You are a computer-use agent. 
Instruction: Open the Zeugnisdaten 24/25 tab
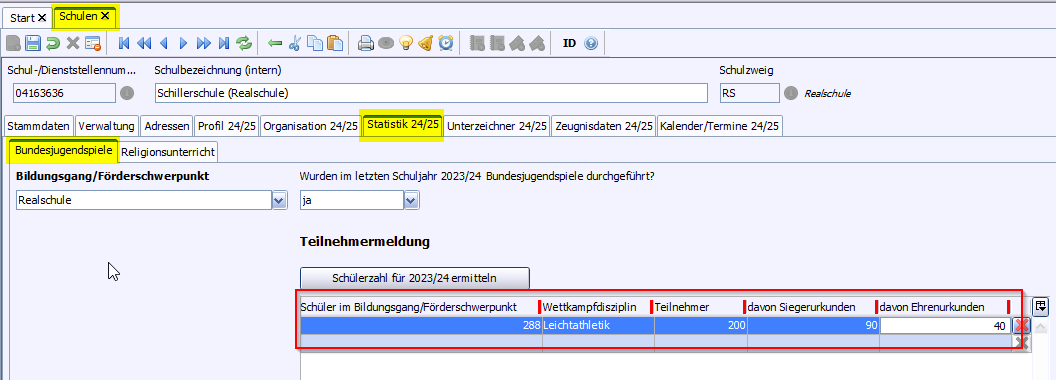(x=603, y=126)
